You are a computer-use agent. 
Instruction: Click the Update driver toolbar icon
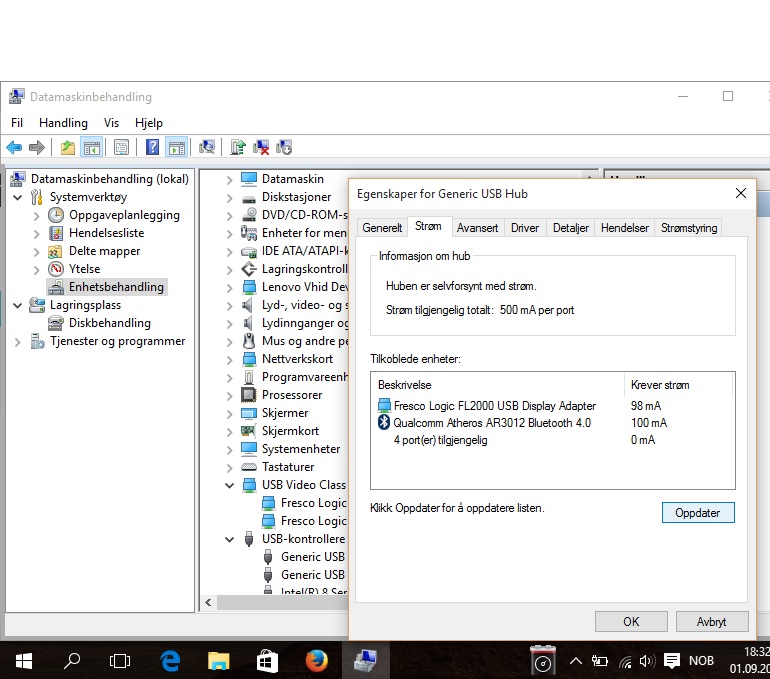coord(238,147)
